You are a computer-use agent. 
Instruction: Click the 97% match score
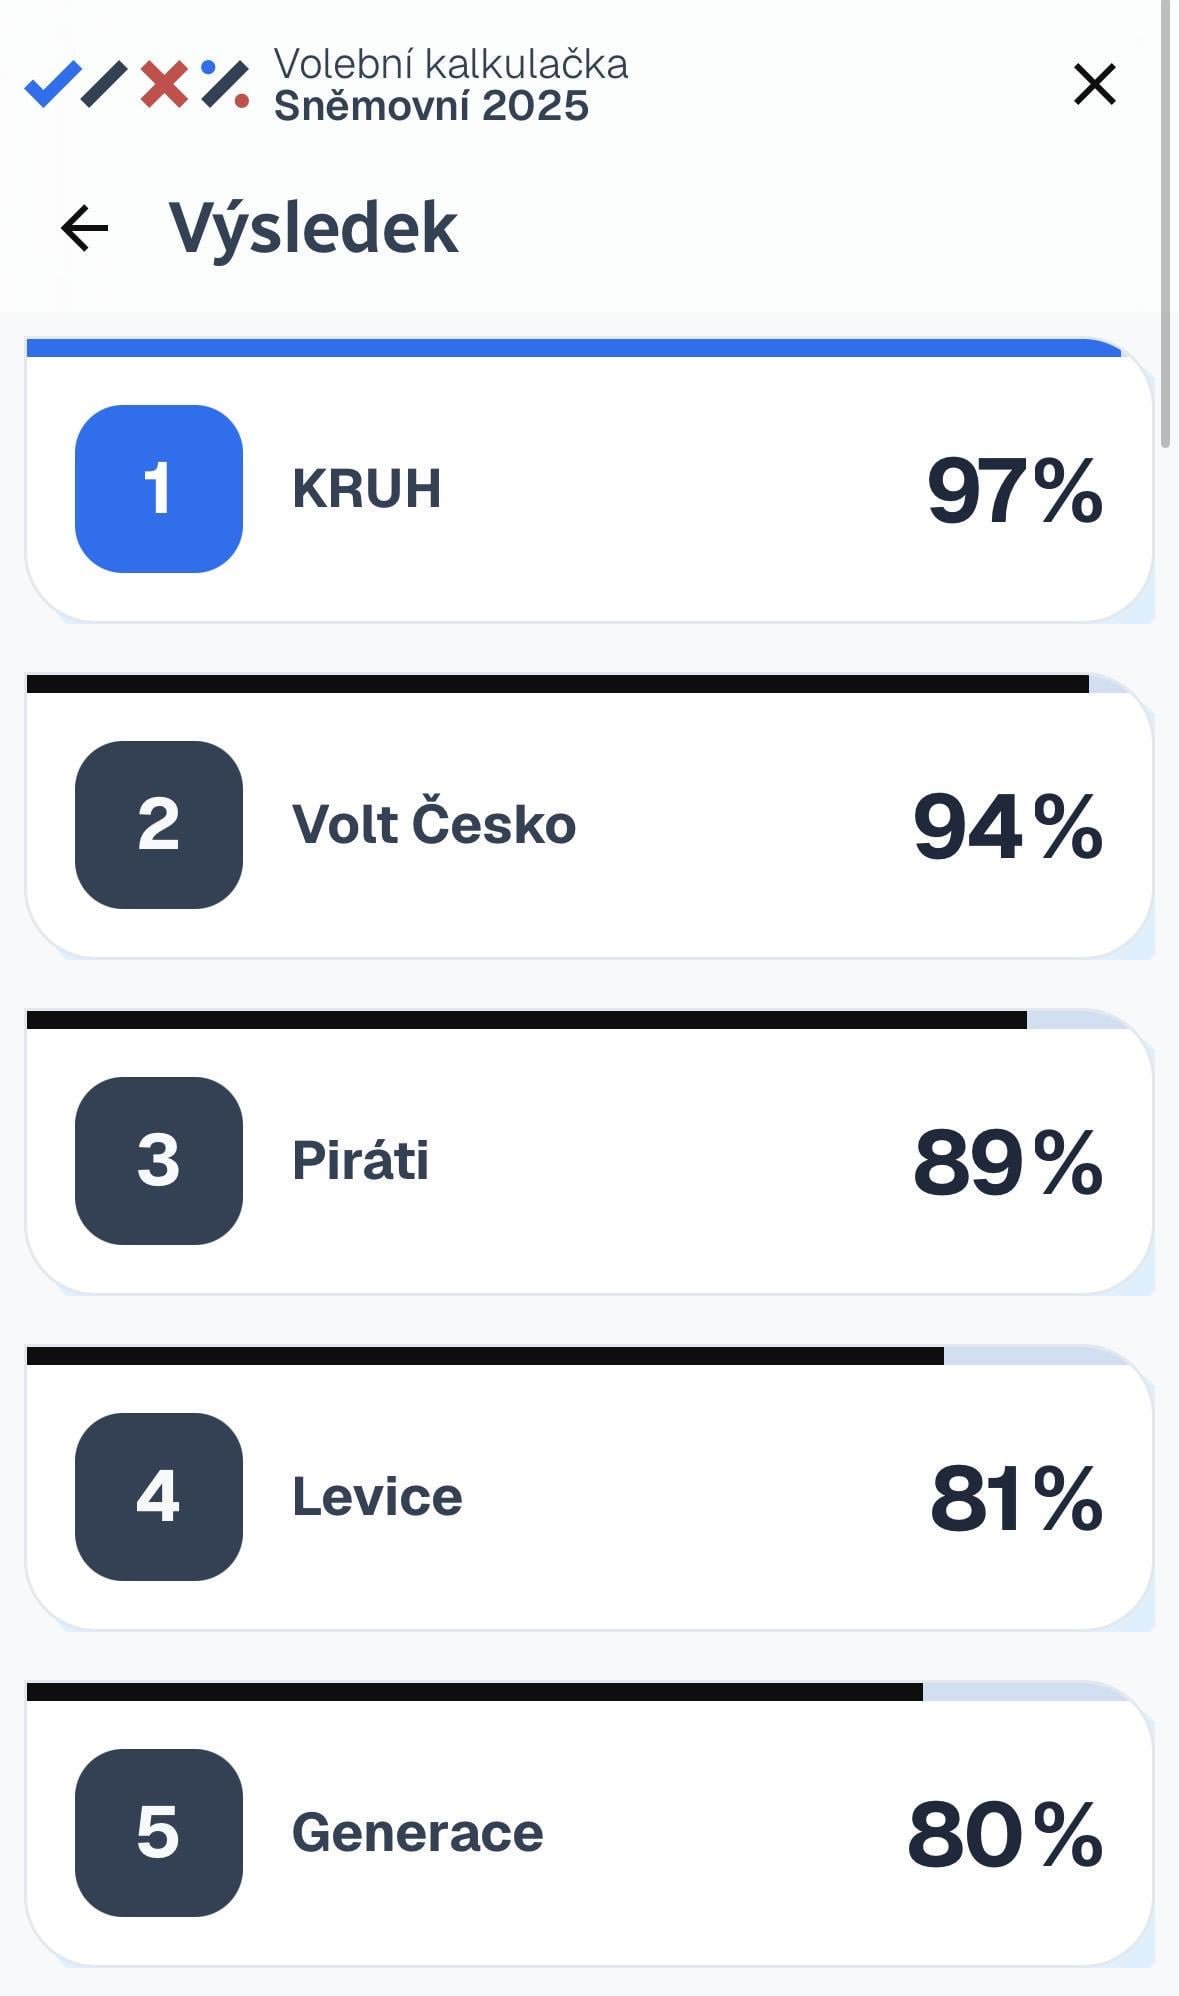(1015, 490)
